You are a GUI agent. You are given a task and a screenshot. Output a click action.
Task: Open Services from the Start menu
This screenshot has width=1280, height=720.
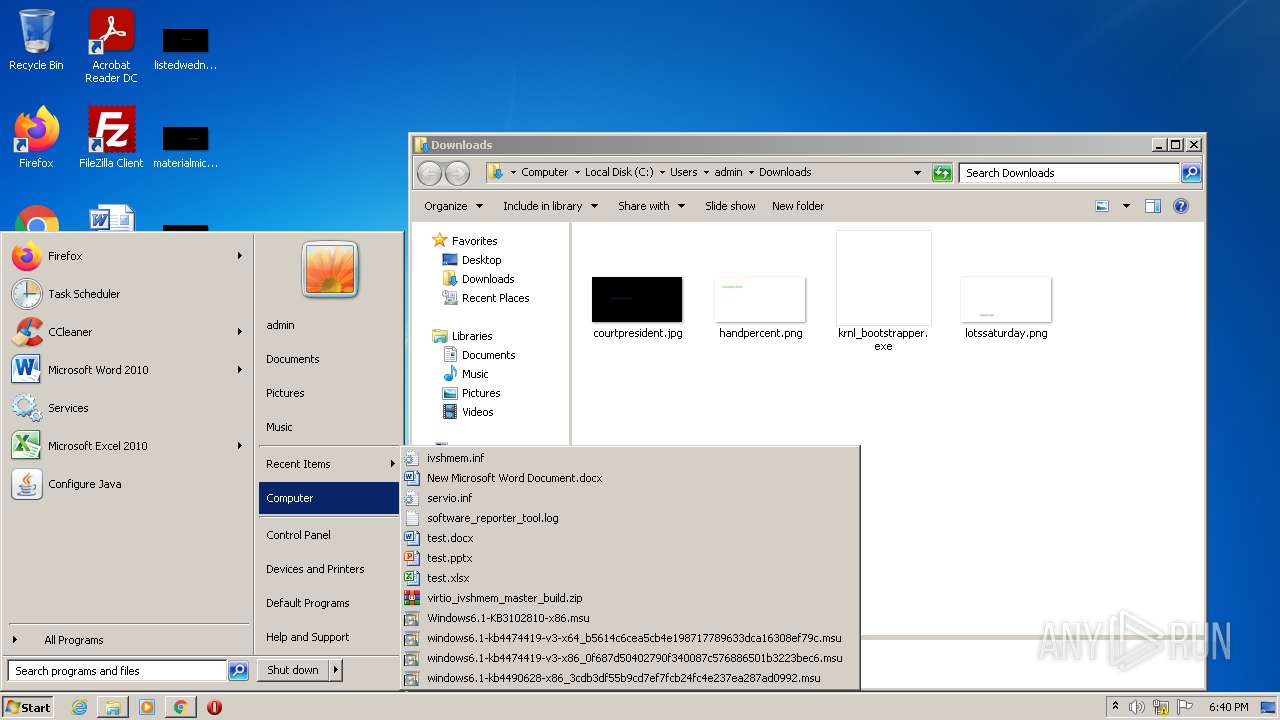click(x=126, y=408)
